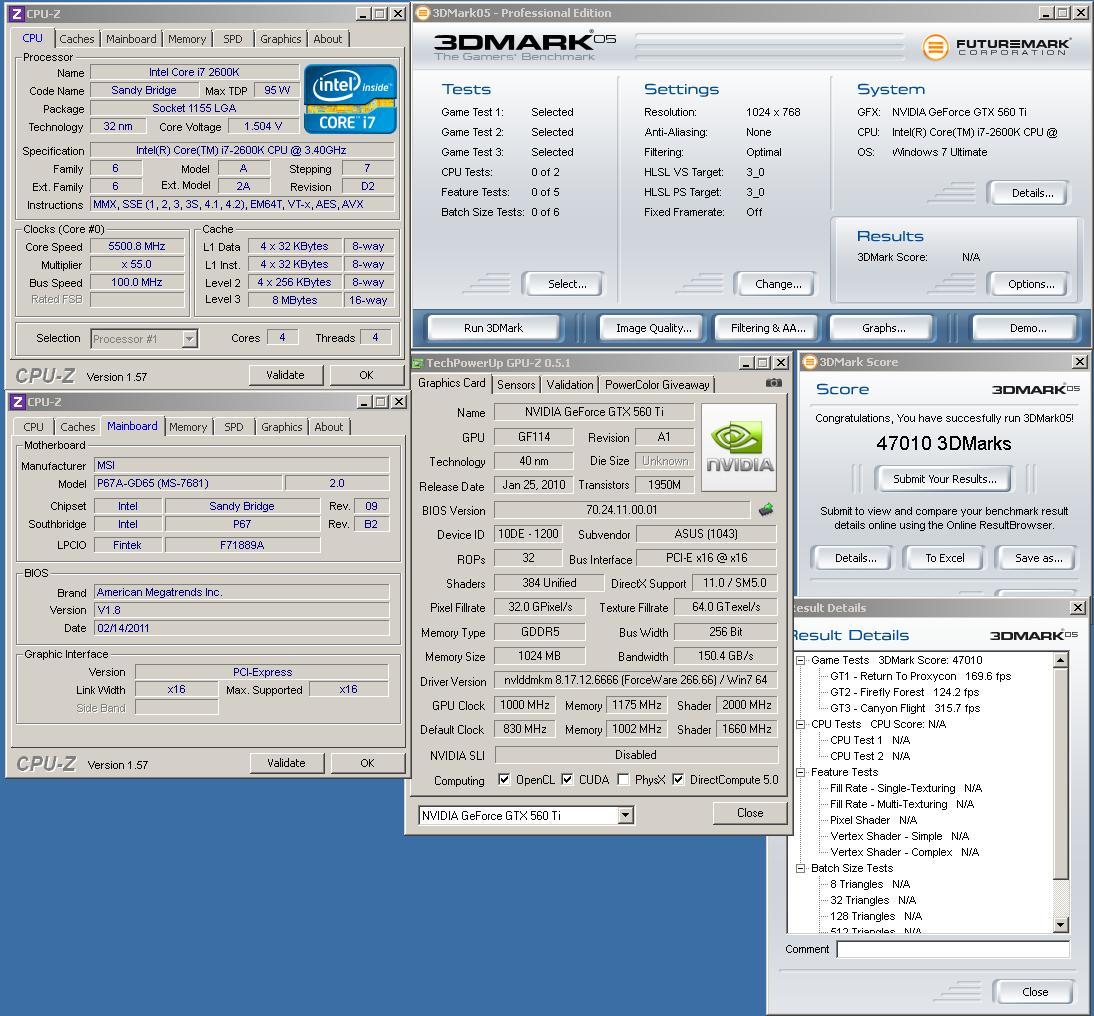
Task: Switch to Caches tab in top CPU-Z
Action: pos(76,39)
